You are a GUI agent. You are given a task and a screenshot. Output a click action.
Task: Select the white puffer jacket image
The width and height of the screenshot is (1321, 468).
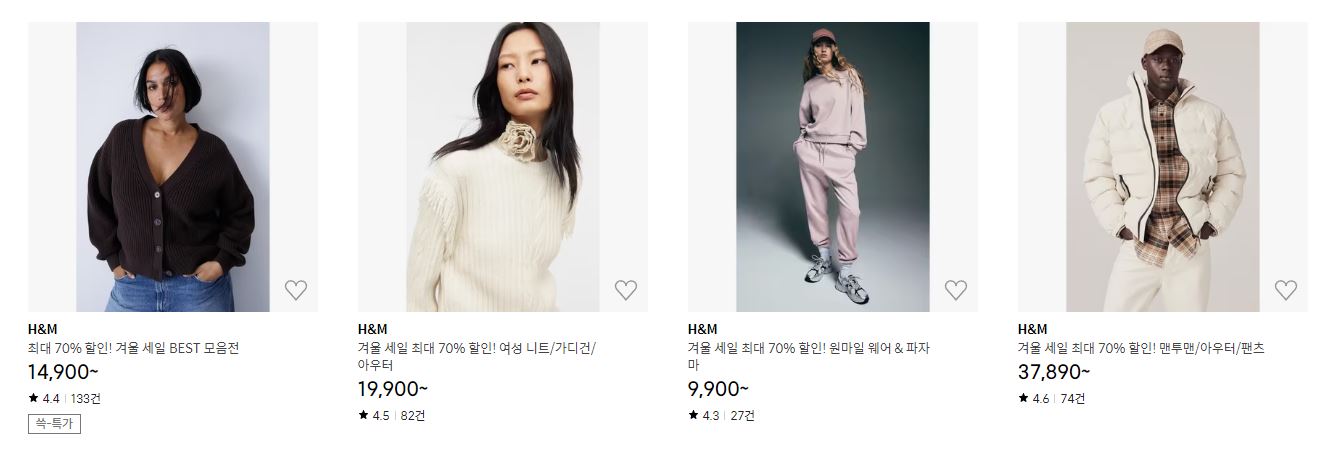tap(1163, 167)
